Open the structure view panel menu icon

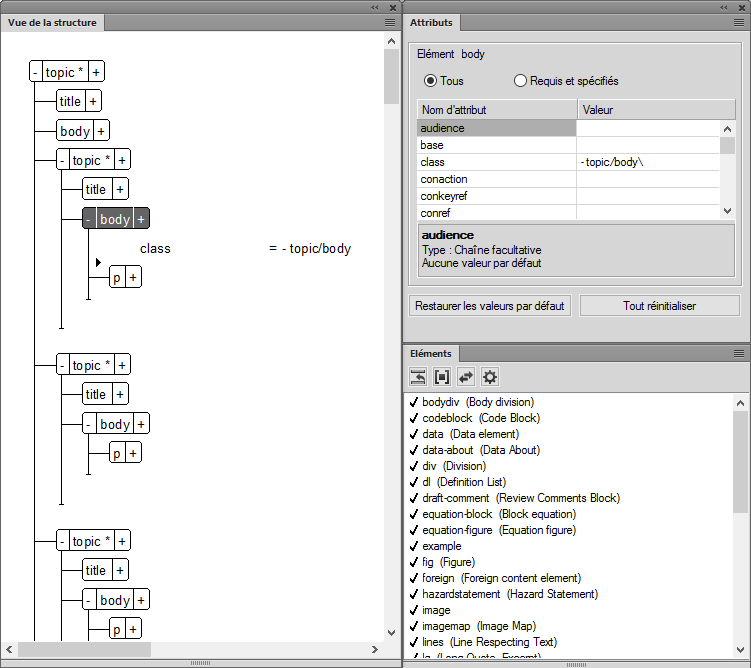point(390,22)
